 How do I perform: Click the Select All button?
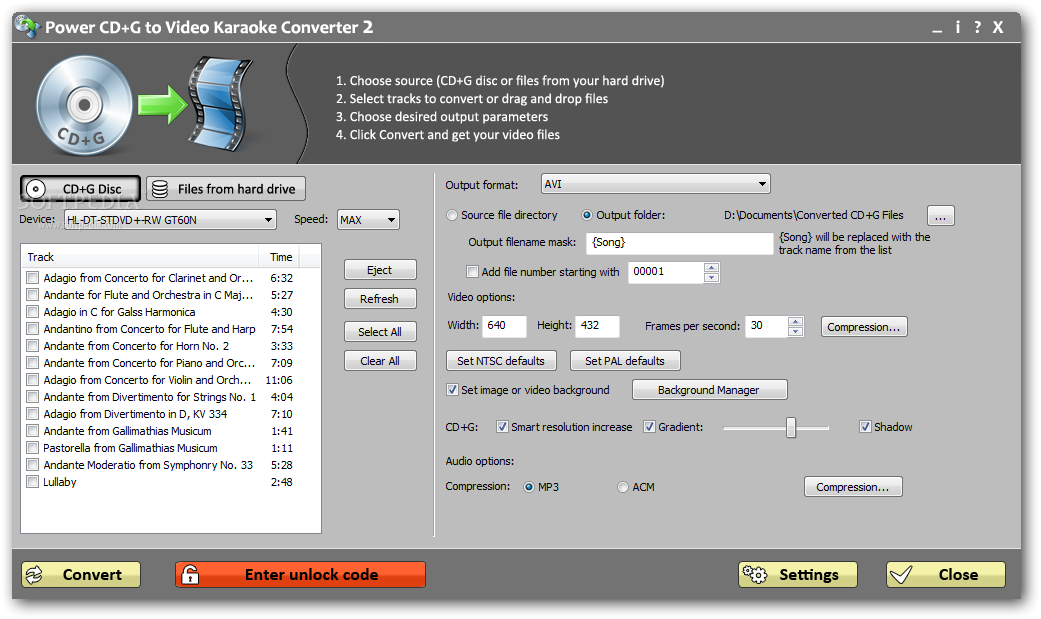point(380,331)
